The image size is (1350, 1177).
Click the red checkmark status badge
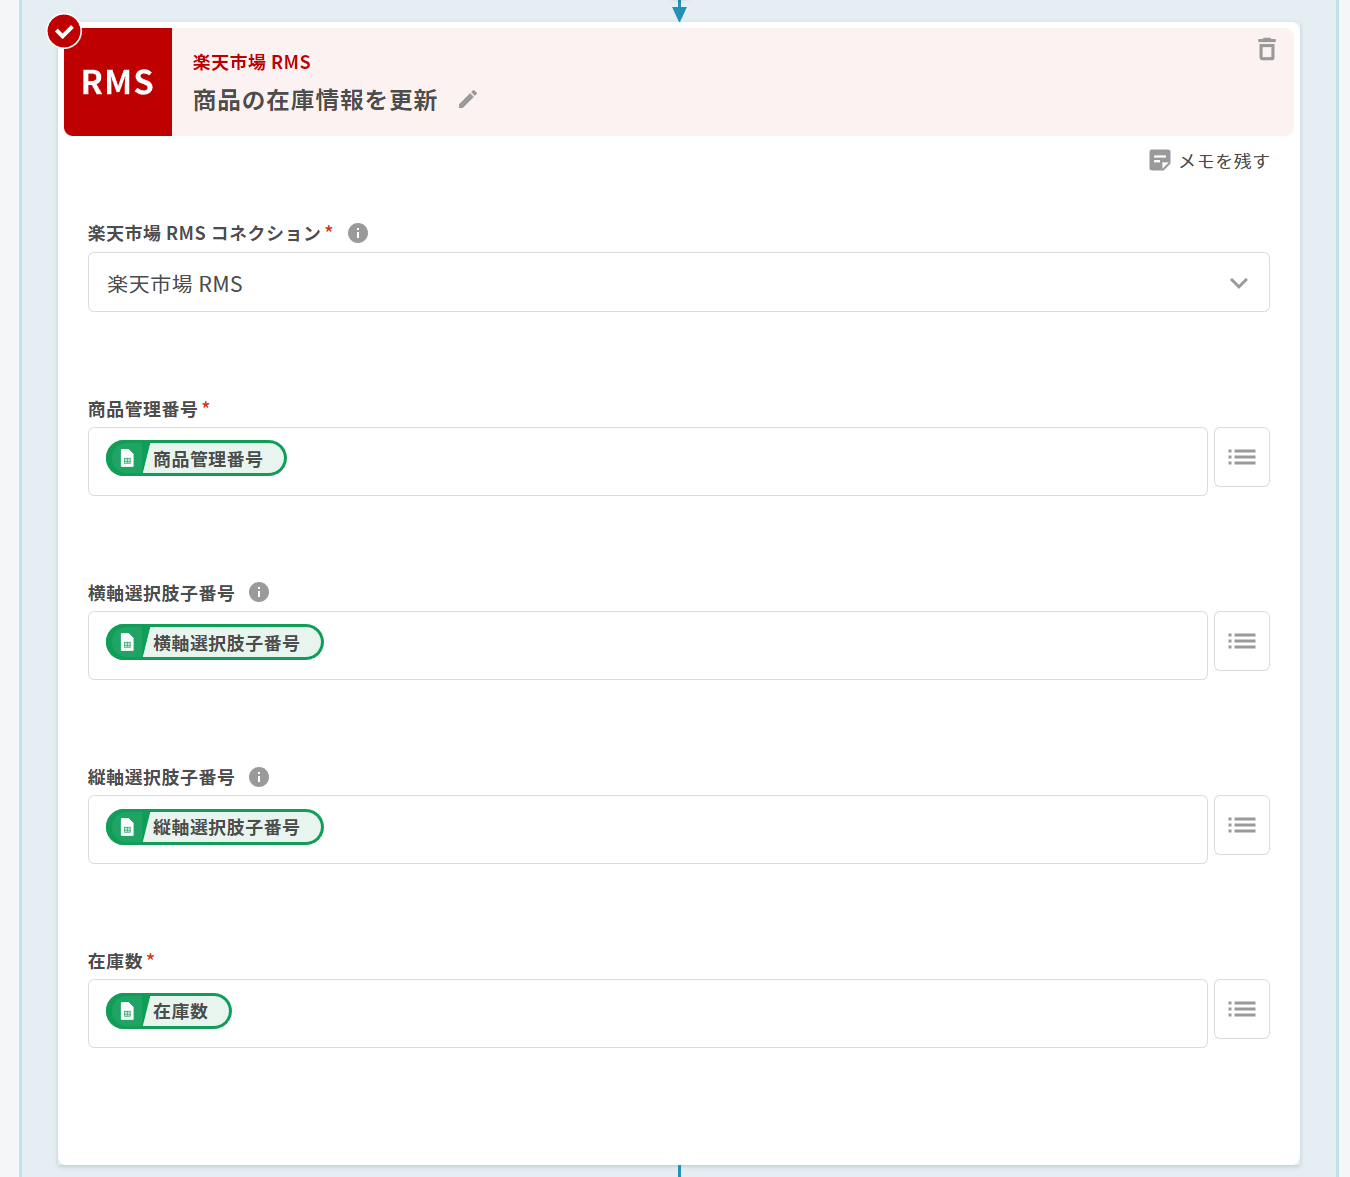pyautogui.click(x=65, y=32)
